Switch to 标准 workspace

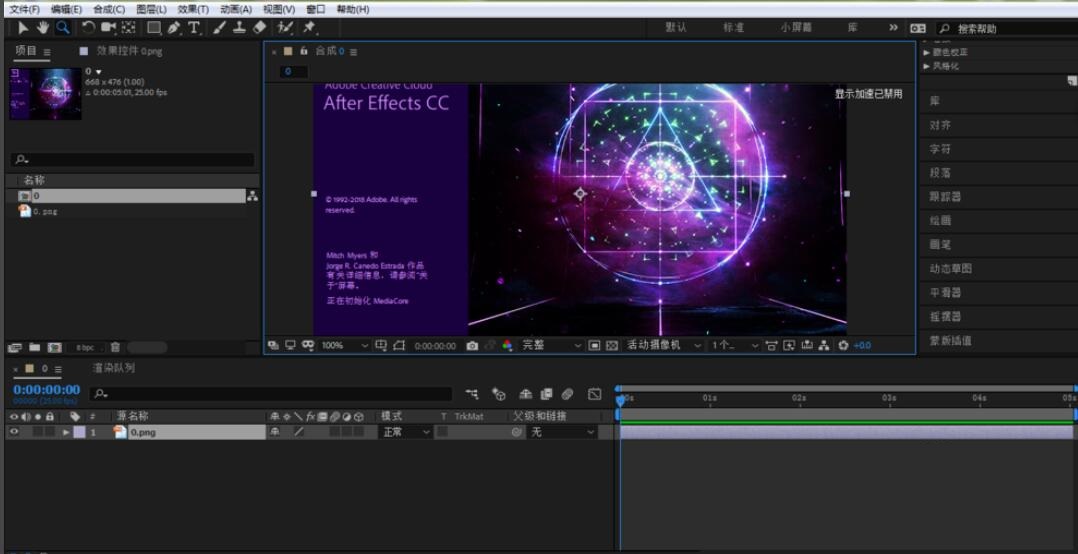(x=734, y=28)
